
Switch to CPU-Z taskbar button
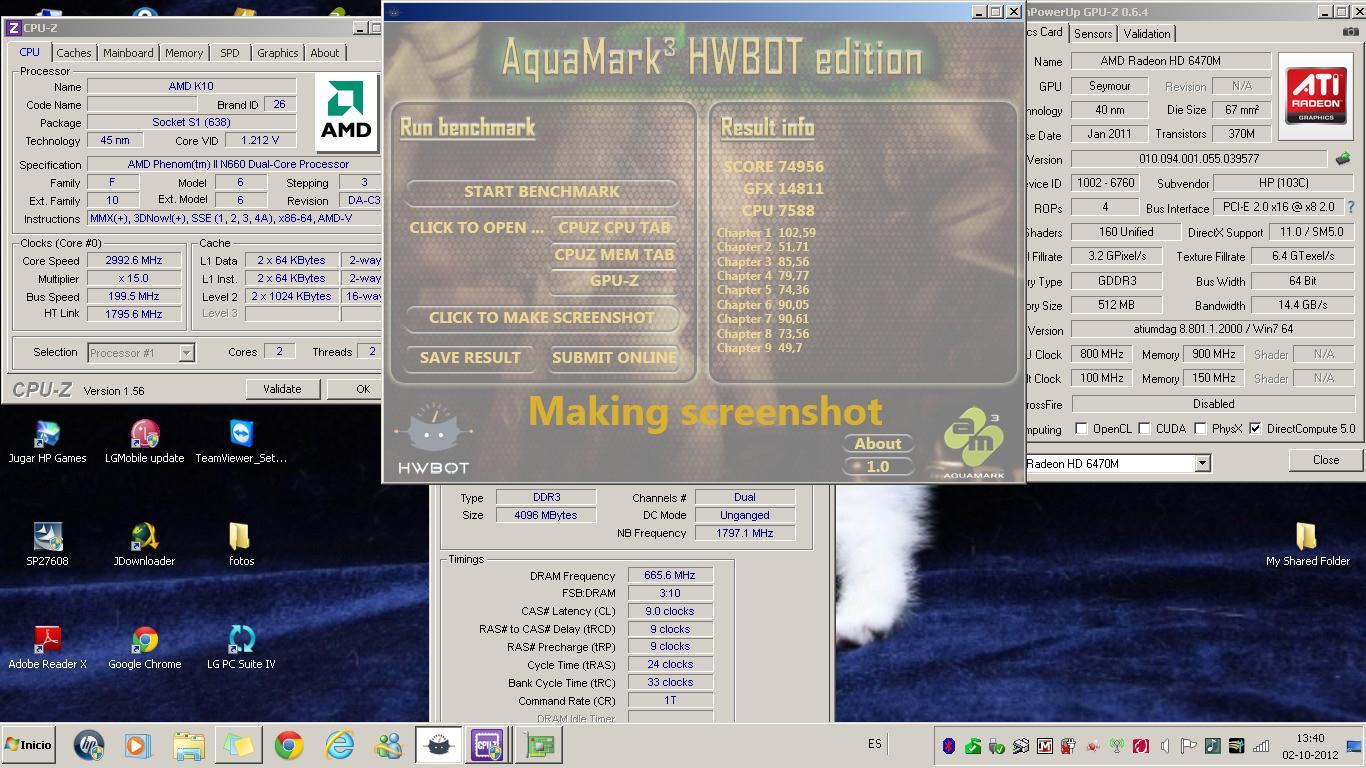coord(488,745)
